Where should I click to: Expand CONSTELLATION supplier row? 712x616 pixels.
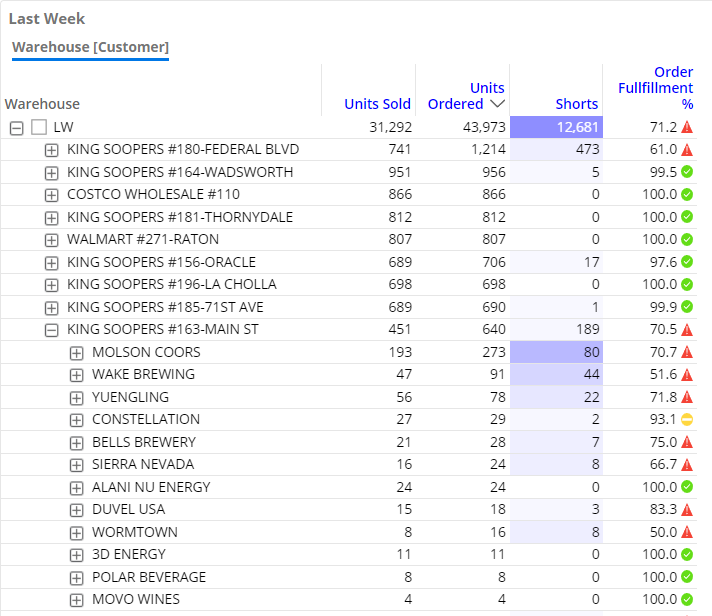pyautogui.click(x=76, y=420)
